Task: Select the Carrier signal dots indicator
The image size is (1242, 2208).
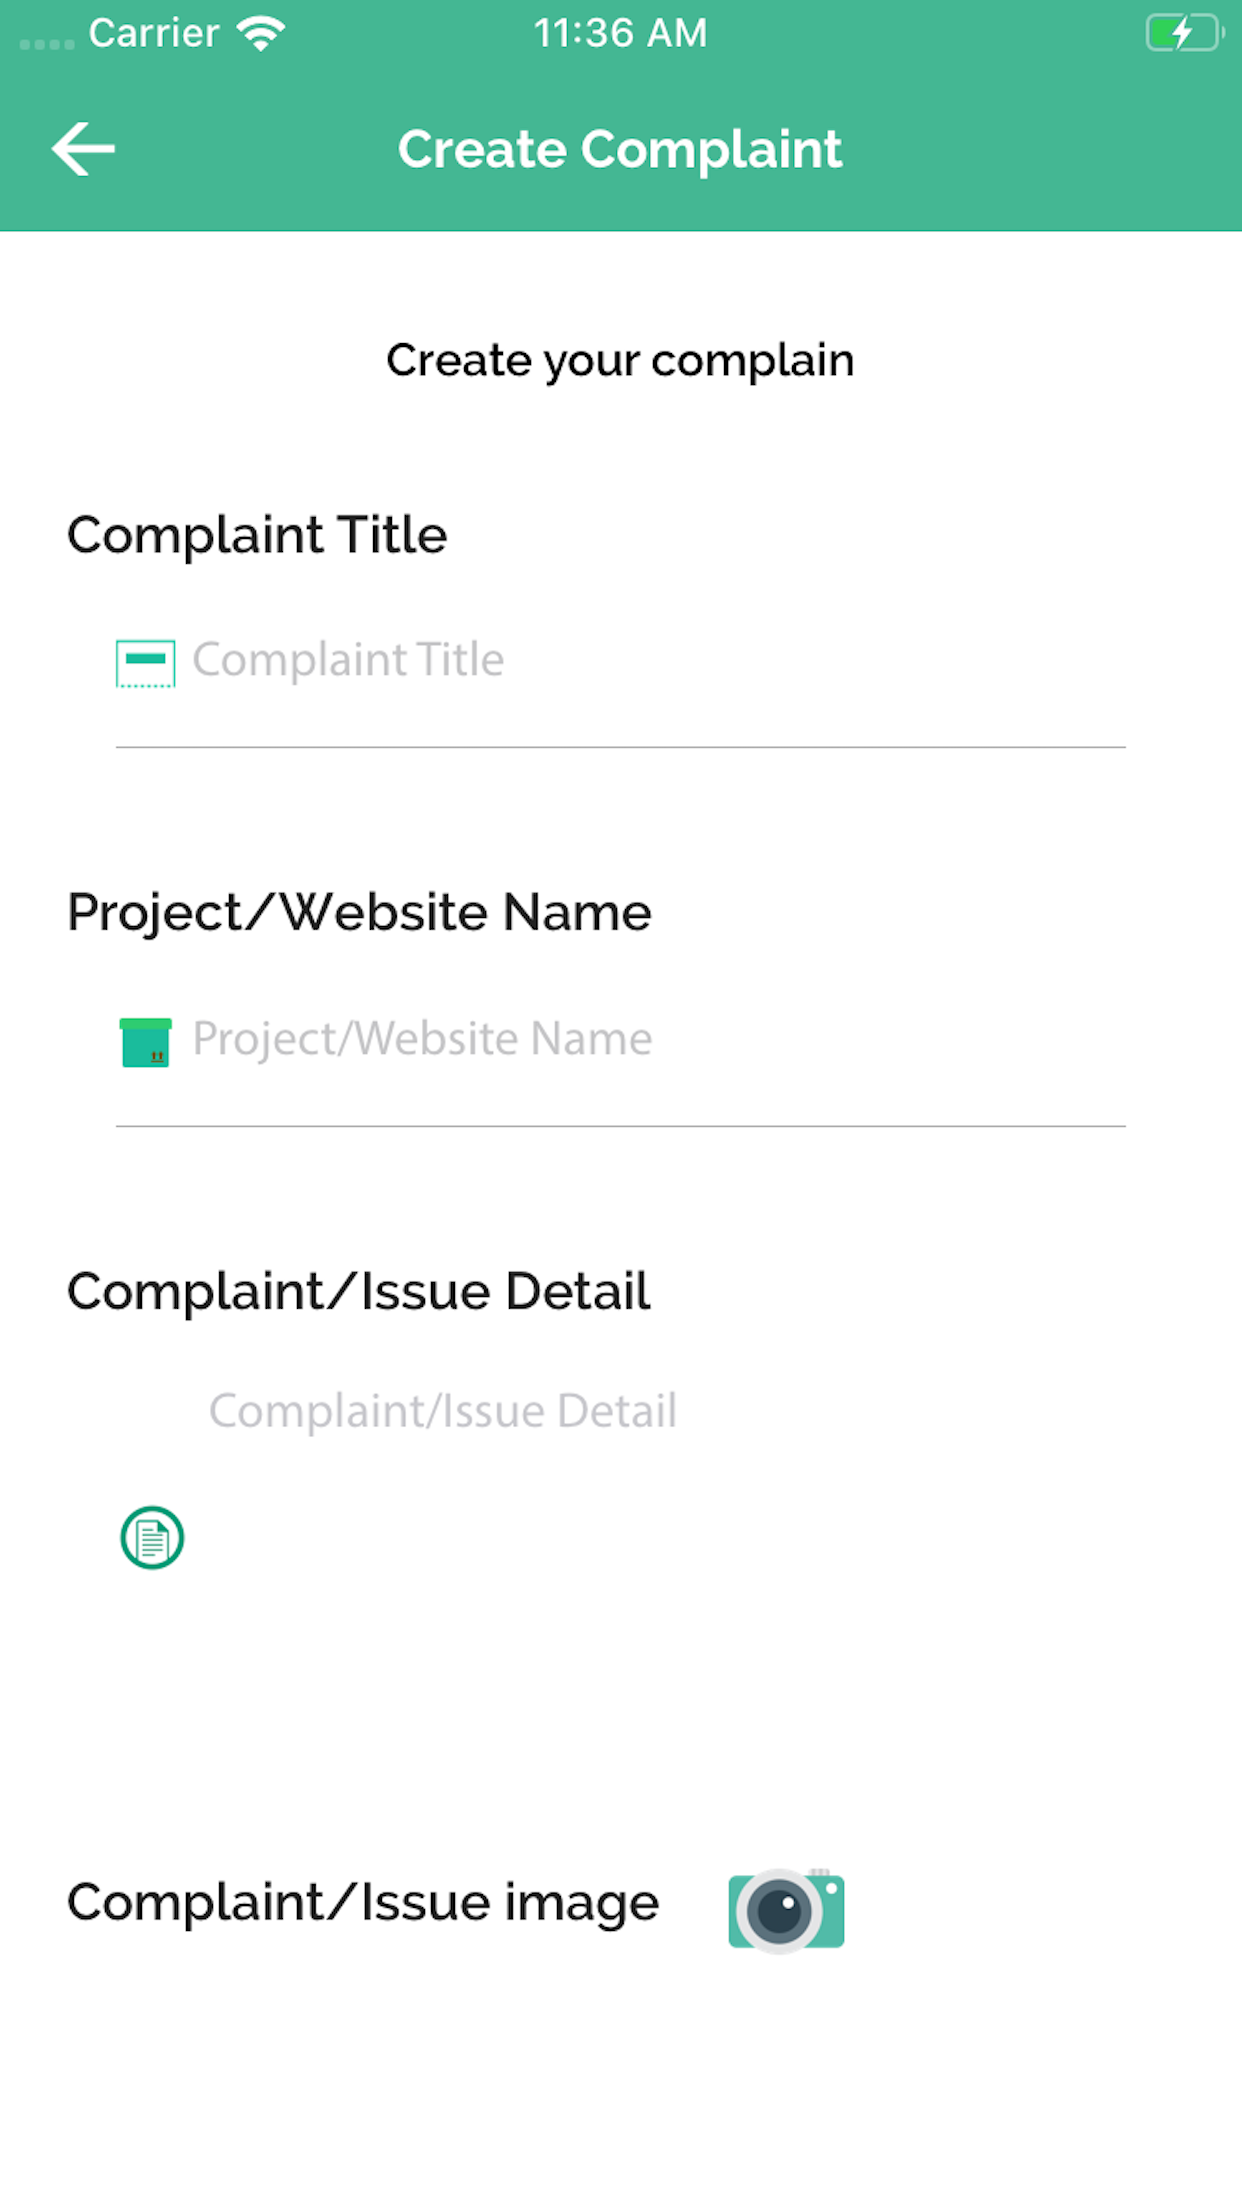Action: coord(45,42)
